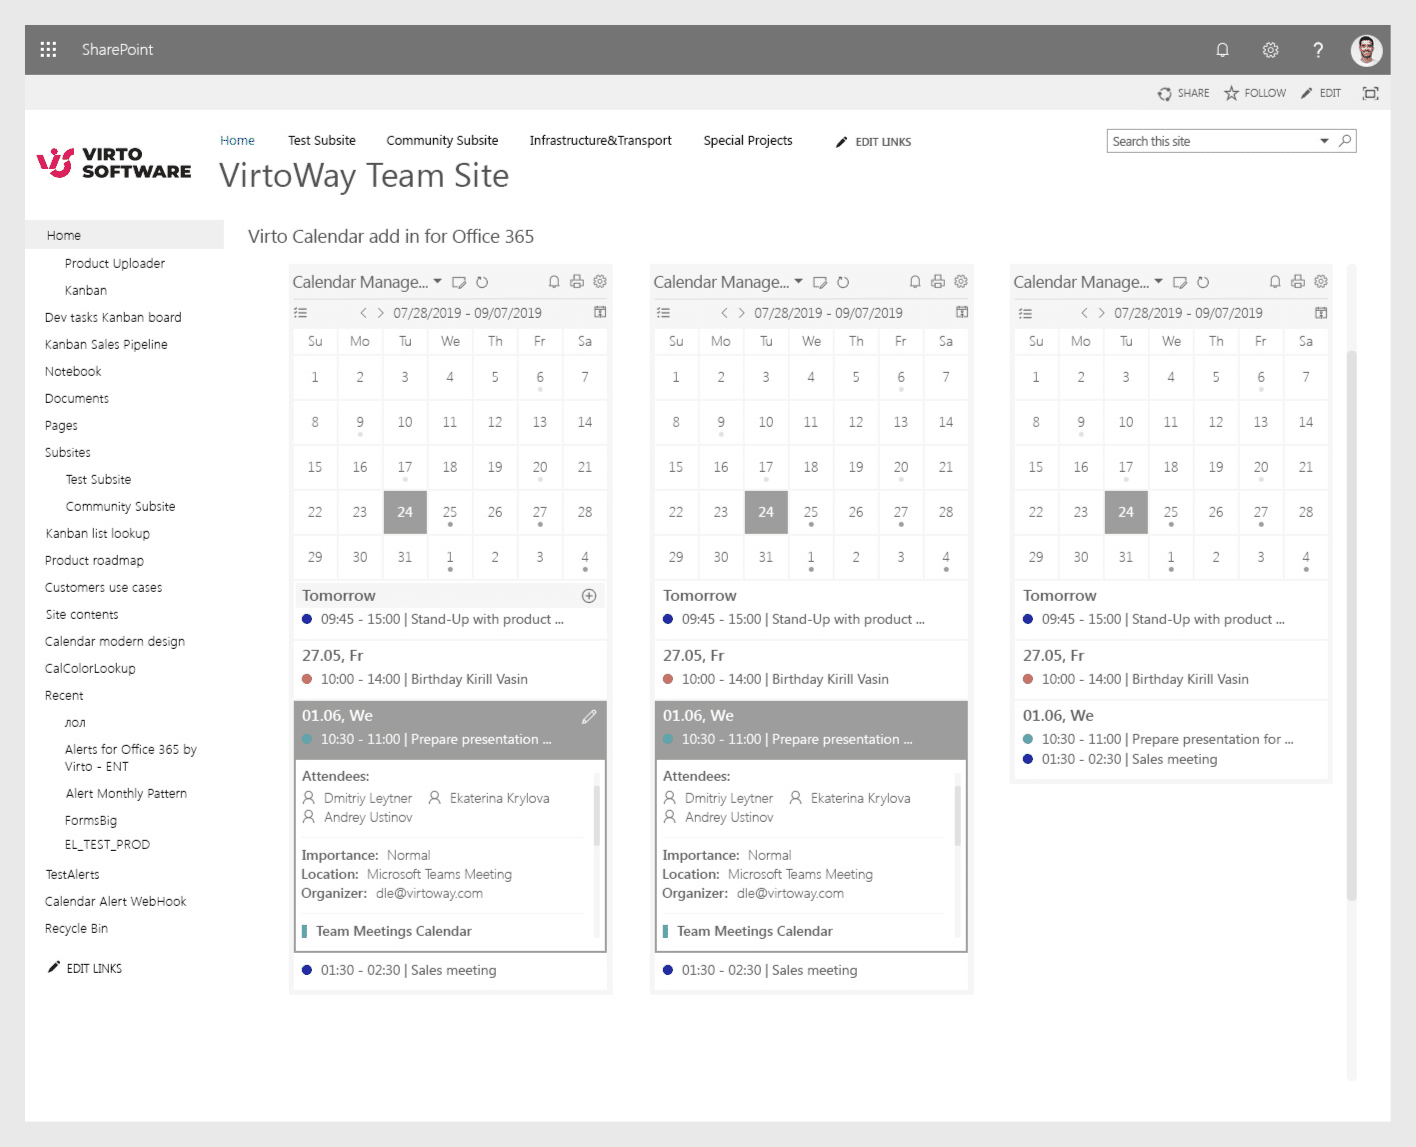Open settings gear in second calendar
1416x1147 pixels.
(961, 282)
